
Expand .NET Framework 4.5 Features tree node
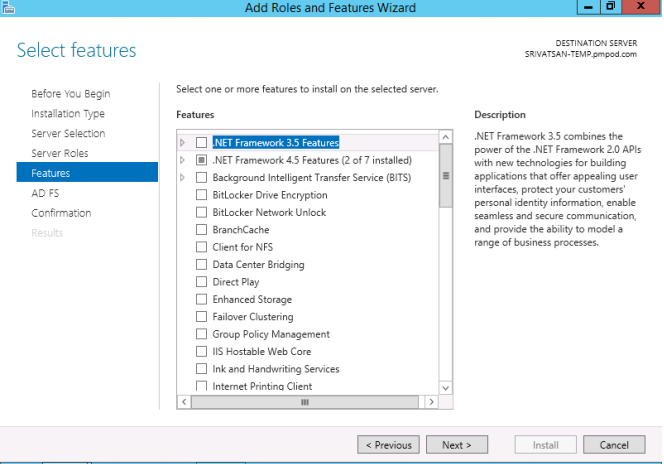coord(183,160)
